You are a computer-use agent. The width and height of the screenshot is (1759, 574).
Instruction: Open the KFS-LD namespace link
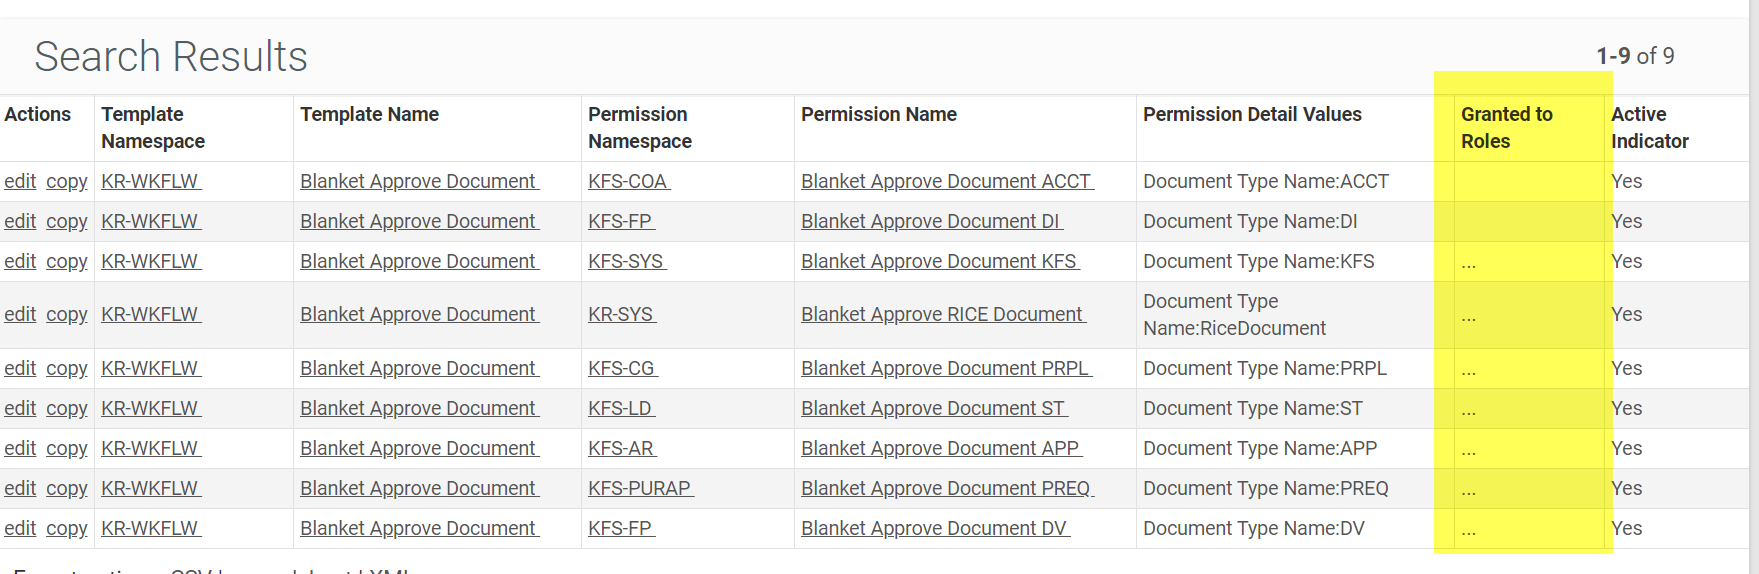pos(621,408)
